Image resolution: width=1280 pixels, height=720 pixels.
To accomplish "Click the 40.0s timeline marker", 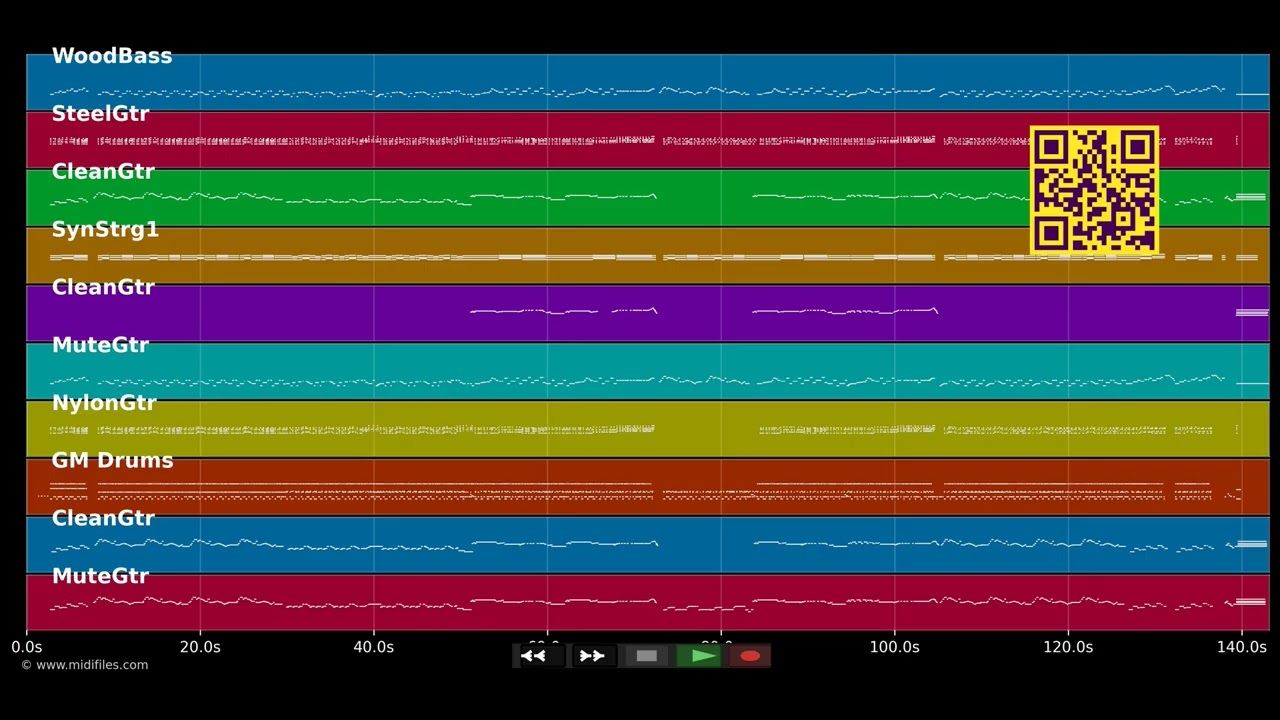I will (x=374, y=647).
